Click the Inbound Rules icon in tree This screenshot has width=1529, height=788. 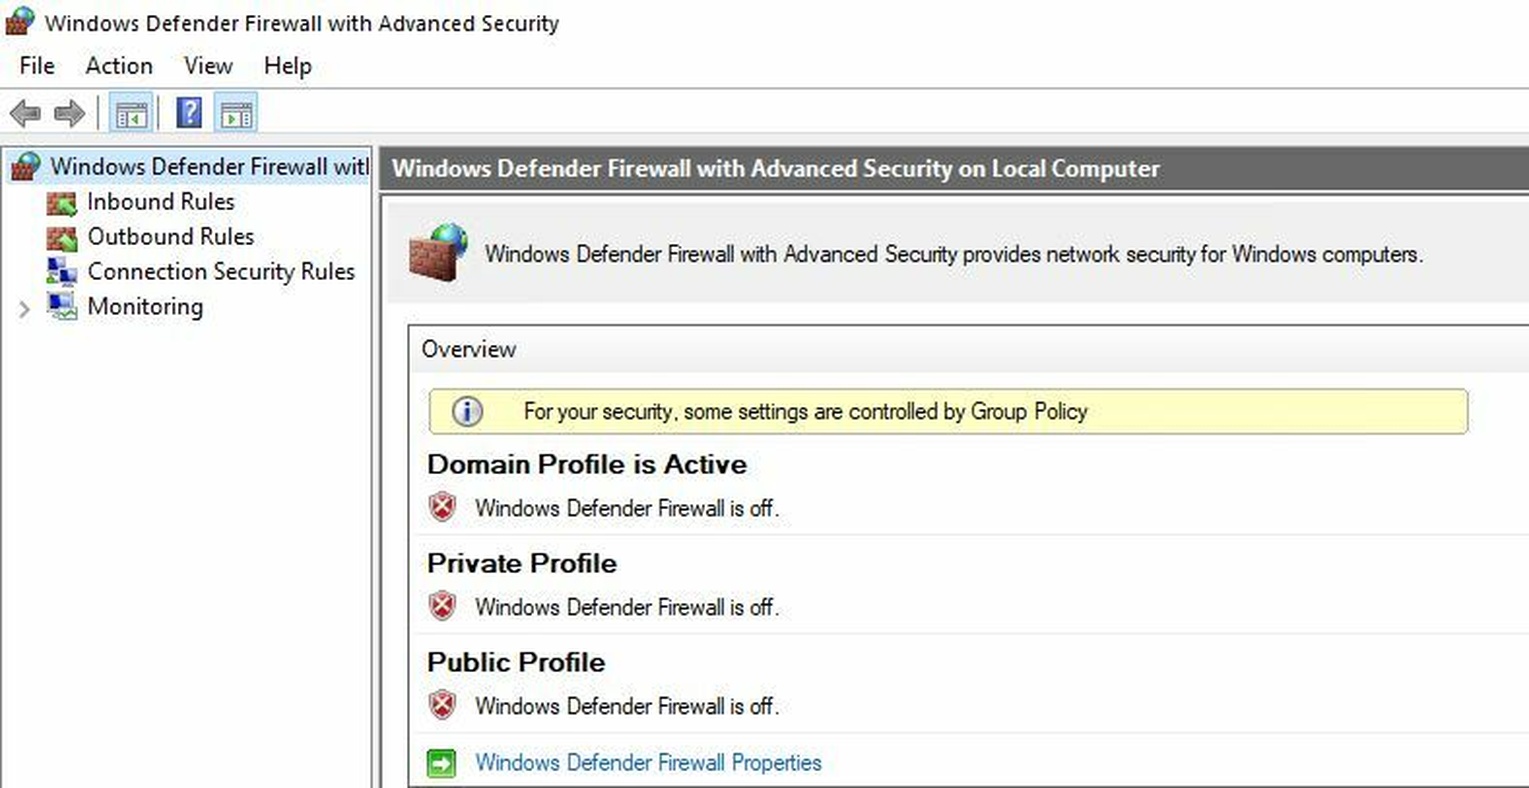tap(62, 203)
